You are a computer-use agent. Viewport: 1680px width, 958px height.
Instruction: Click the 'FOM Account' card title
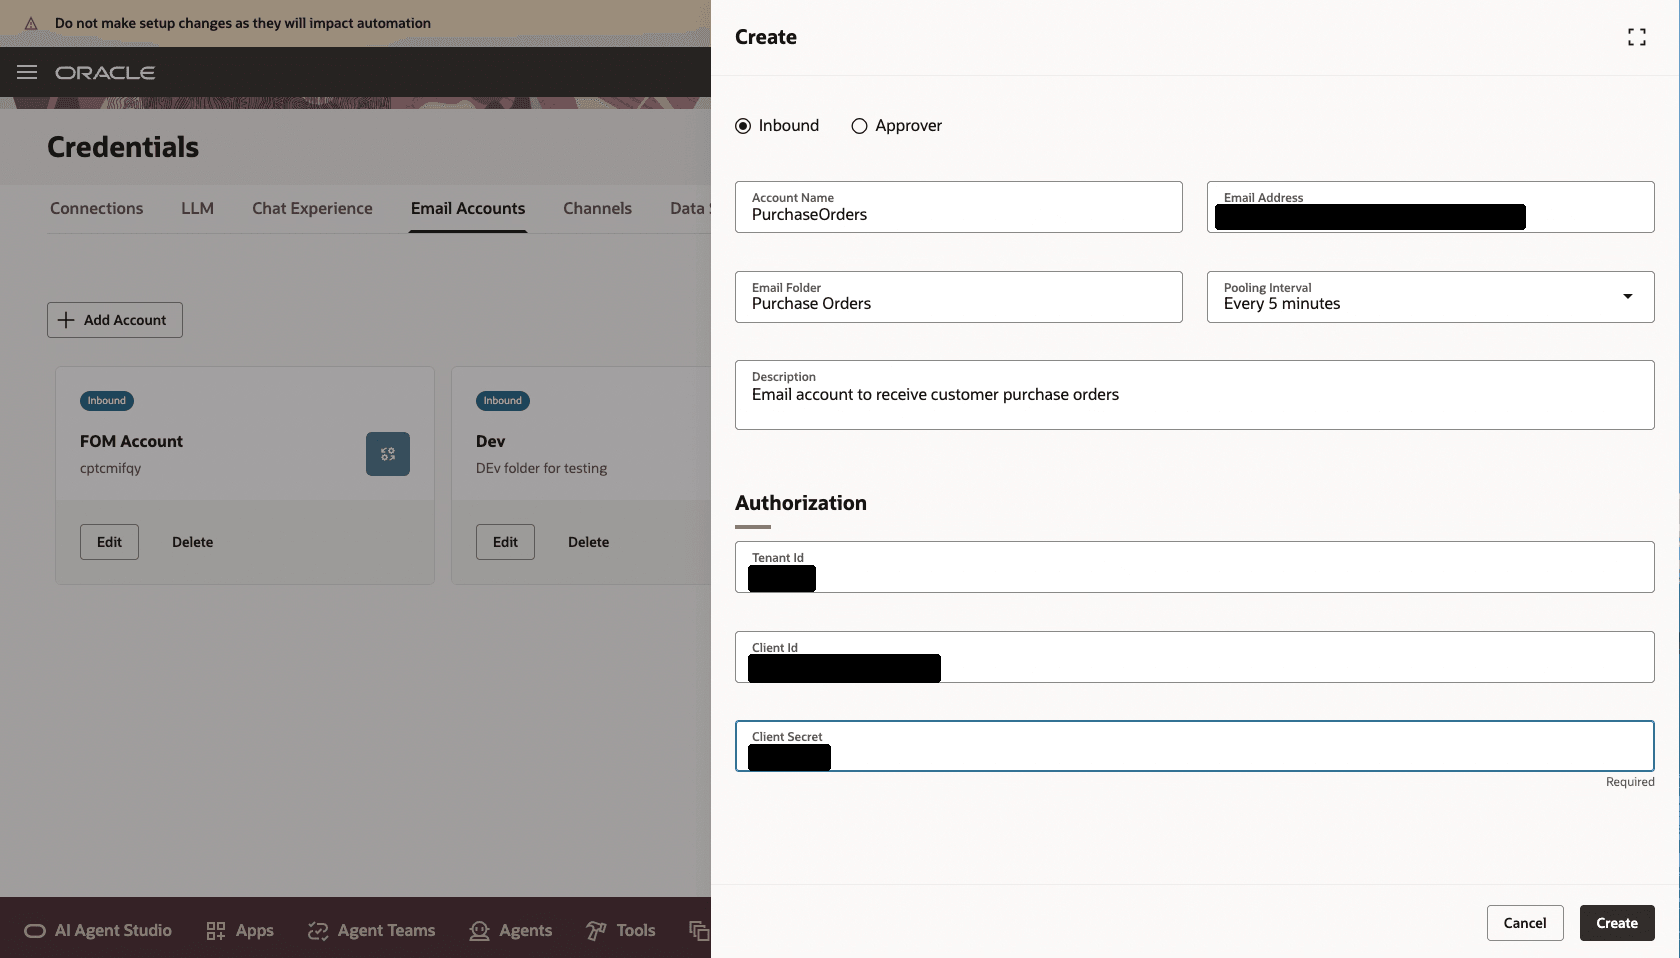point(131,441)
